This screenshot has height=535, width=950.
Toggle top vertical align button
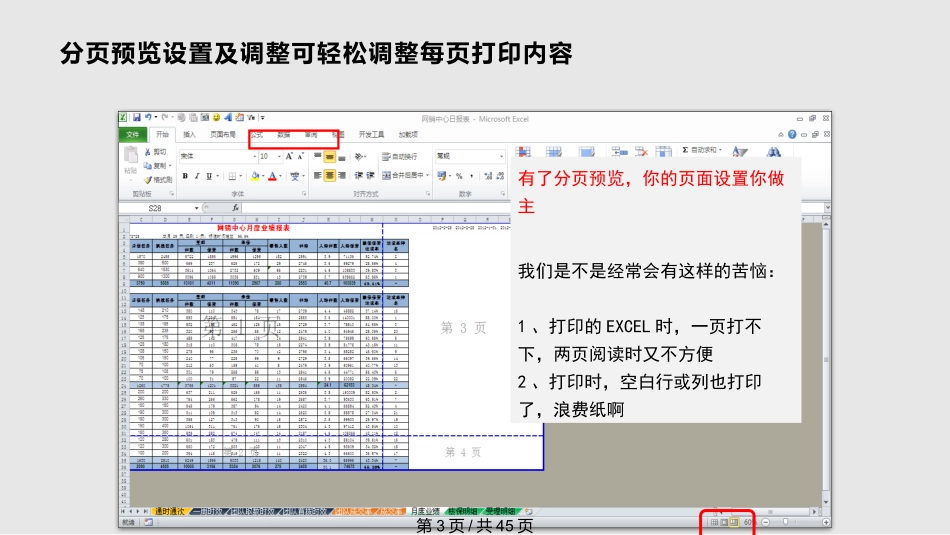point(317,156)
